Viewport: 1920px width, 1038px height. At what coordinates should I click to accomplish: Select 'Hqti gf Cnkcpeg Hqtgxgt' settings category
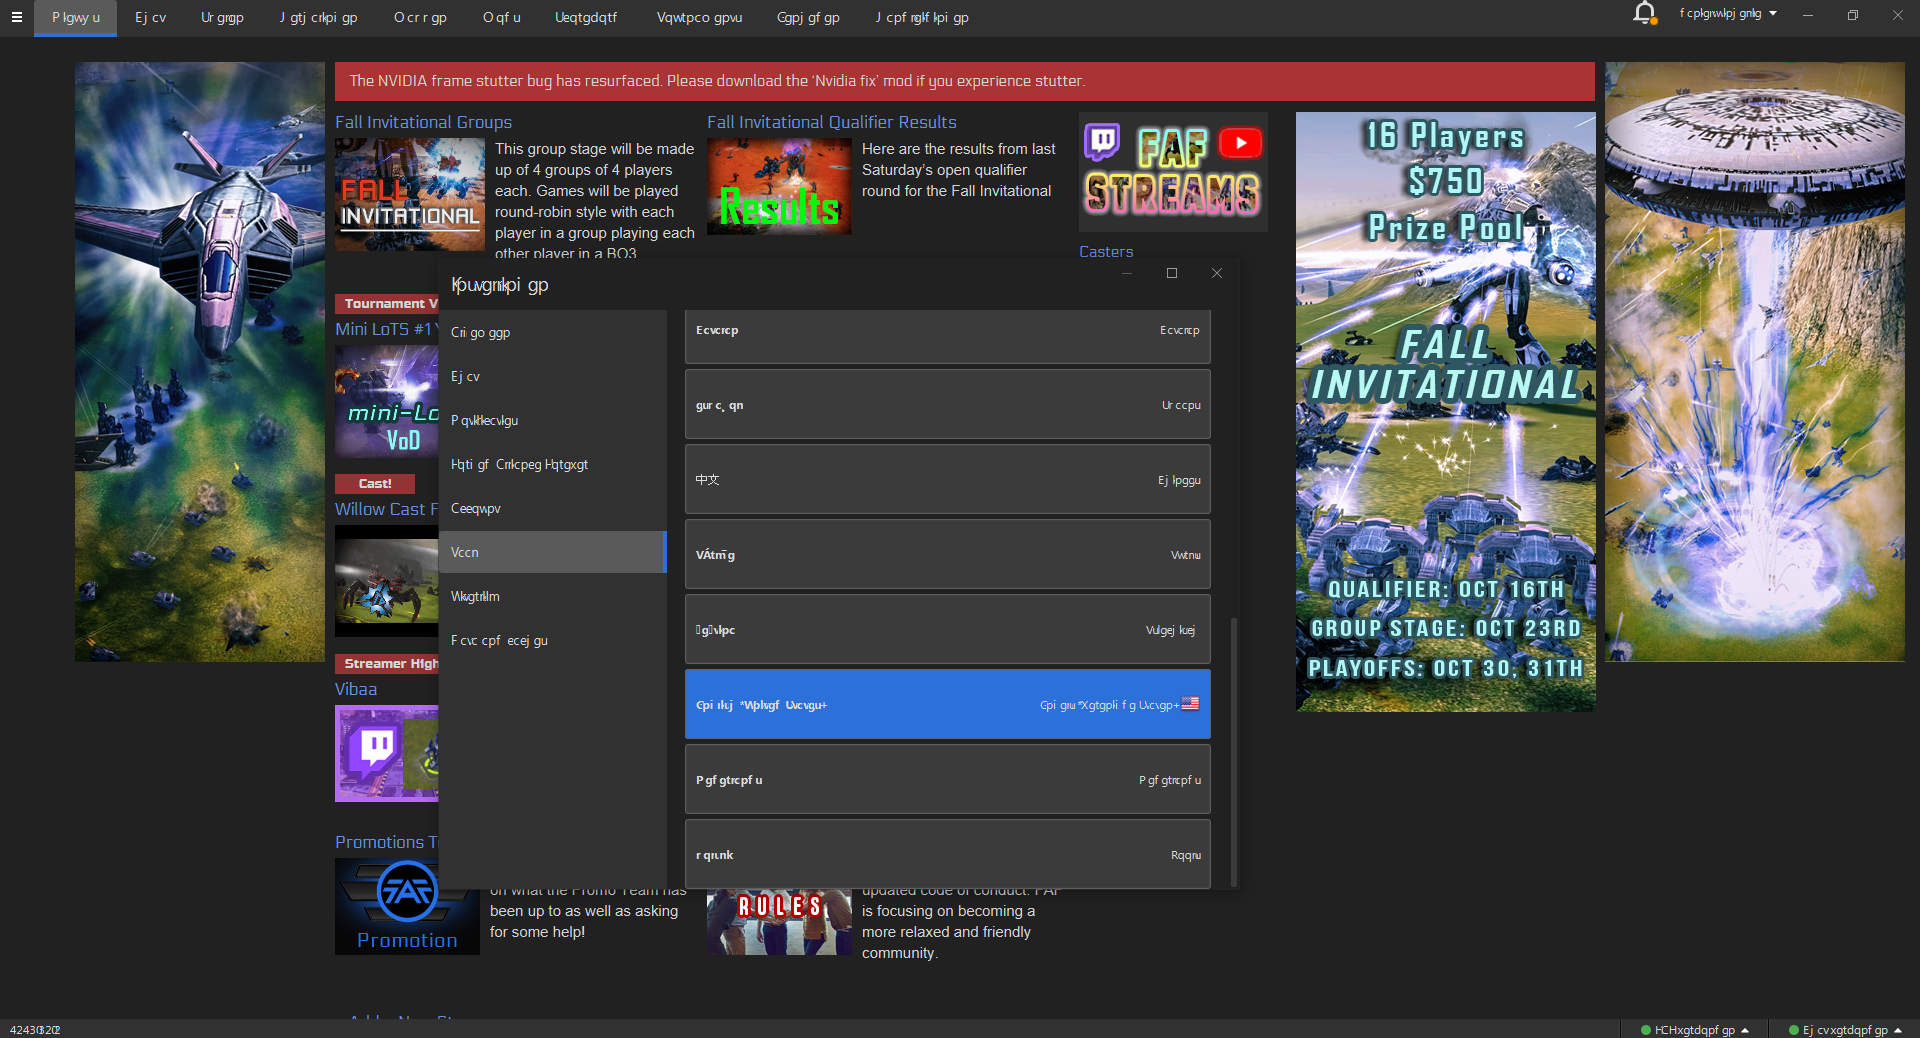click(x=552, y=464)
